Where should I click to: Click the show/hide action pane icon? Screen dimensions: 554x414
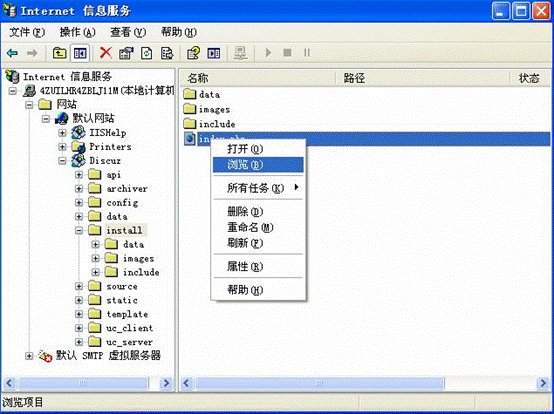tap(214, 53)
